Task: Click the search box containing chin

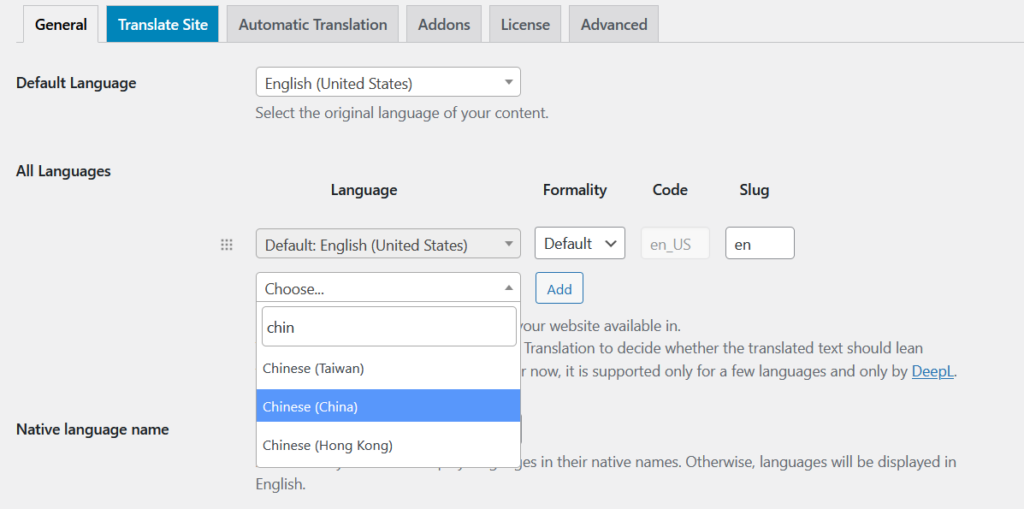Action: pos(389,327)
